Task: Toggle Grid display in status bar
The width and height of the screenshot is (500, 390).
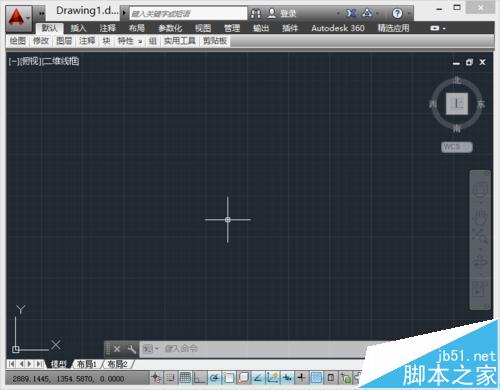Action: point(185,378)
